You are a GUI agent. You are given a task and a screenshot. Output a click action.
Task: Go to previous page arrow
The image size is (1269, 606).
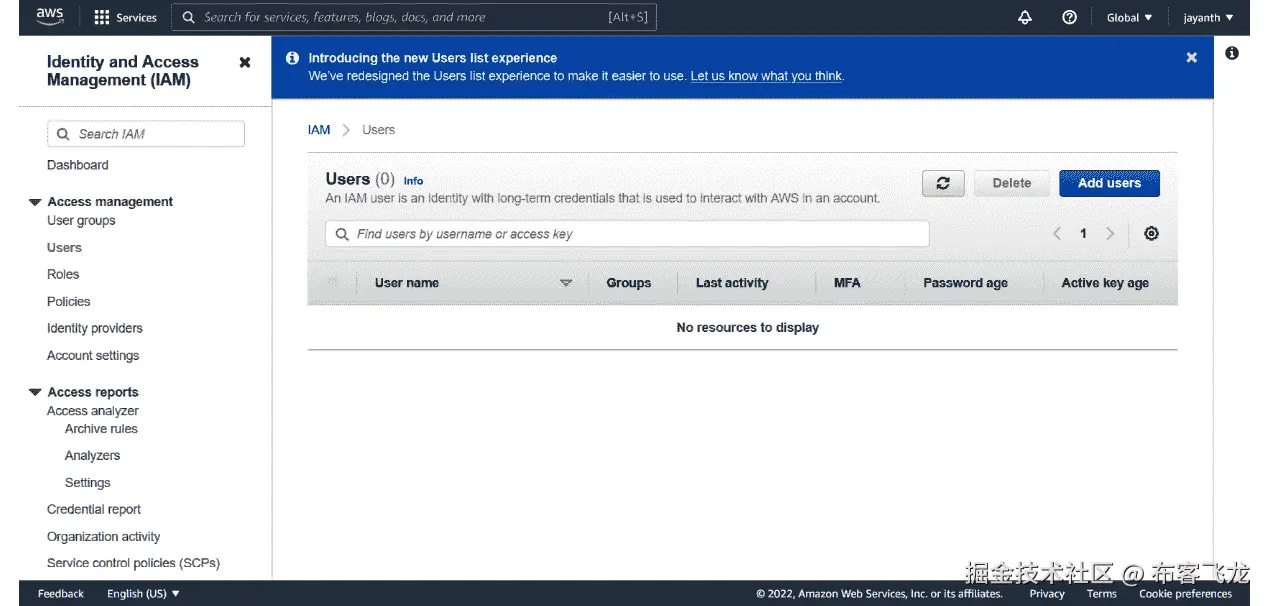click(x=1057, y=233)
